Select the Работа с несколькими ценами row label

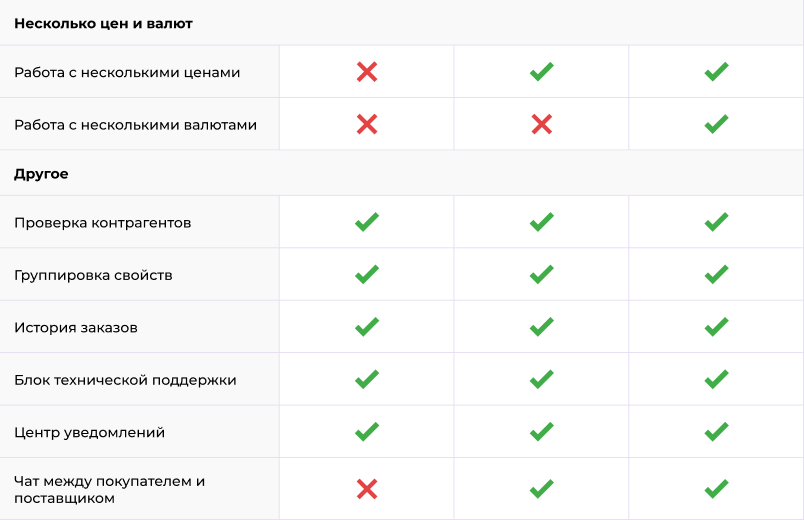pyautogui.click(x=127, y=72)
